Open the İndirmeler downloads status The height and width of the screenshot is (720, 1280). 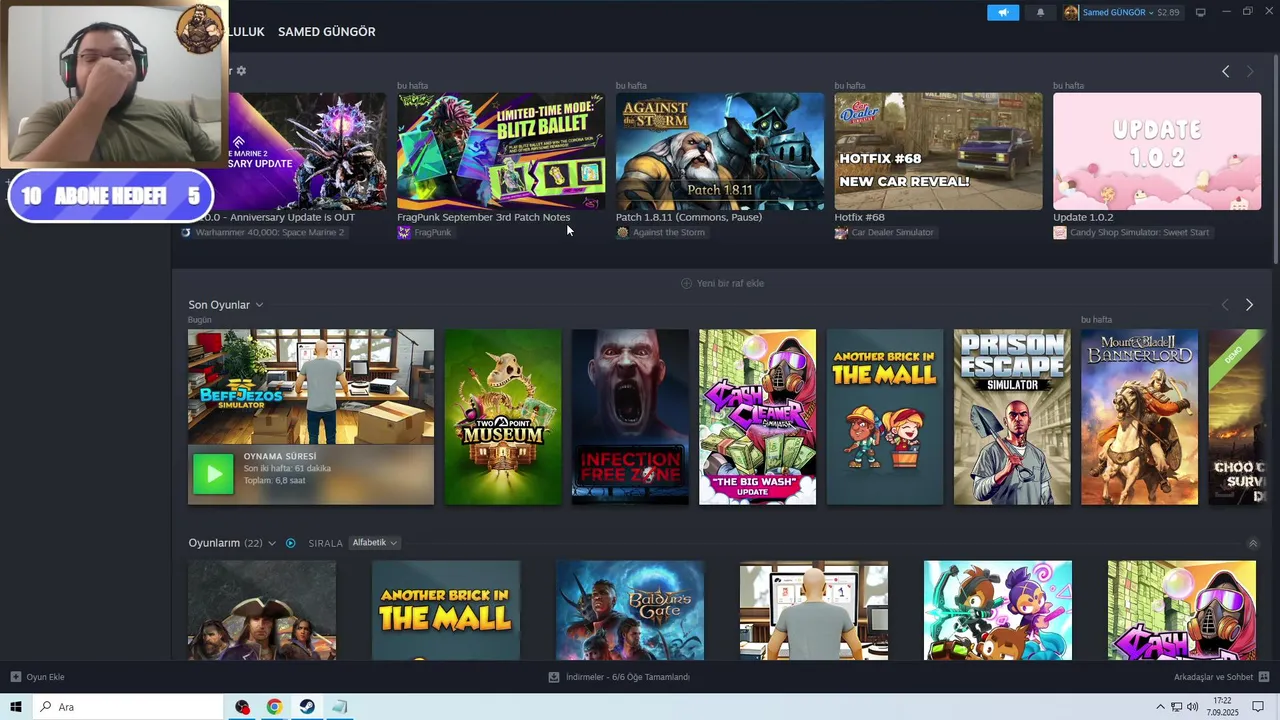[619, 677]
